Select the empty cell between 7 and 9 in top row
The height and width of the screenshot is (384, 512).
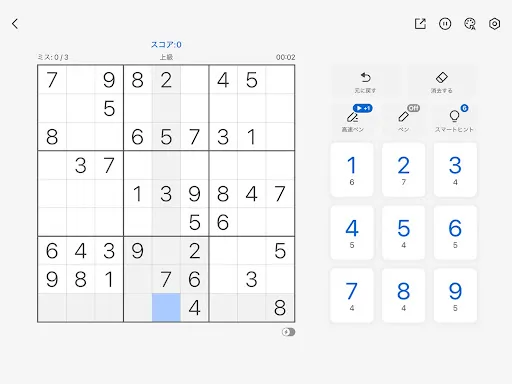click(80, 80)
